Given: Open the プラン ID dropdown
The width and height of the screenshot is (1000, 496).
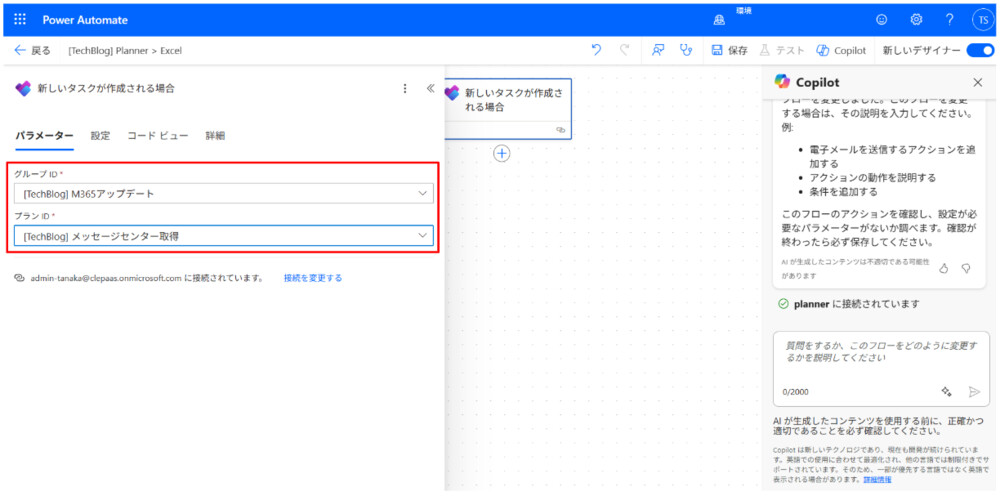Looking at the screenshot, I should coord(224,236).
